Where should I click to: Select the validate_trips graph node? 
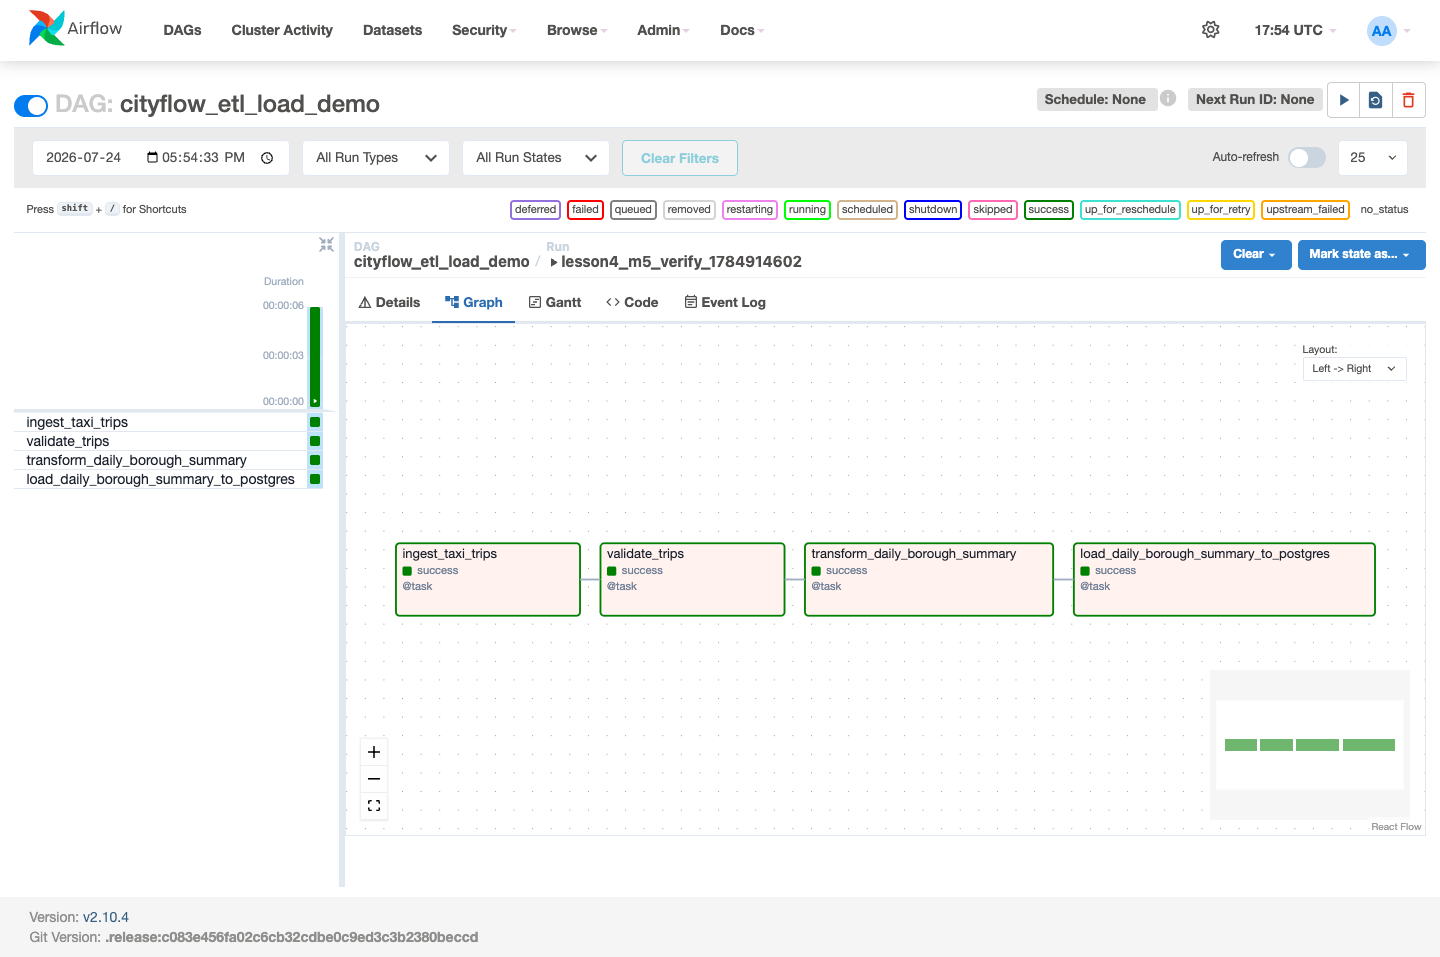[x=692, y=579]
